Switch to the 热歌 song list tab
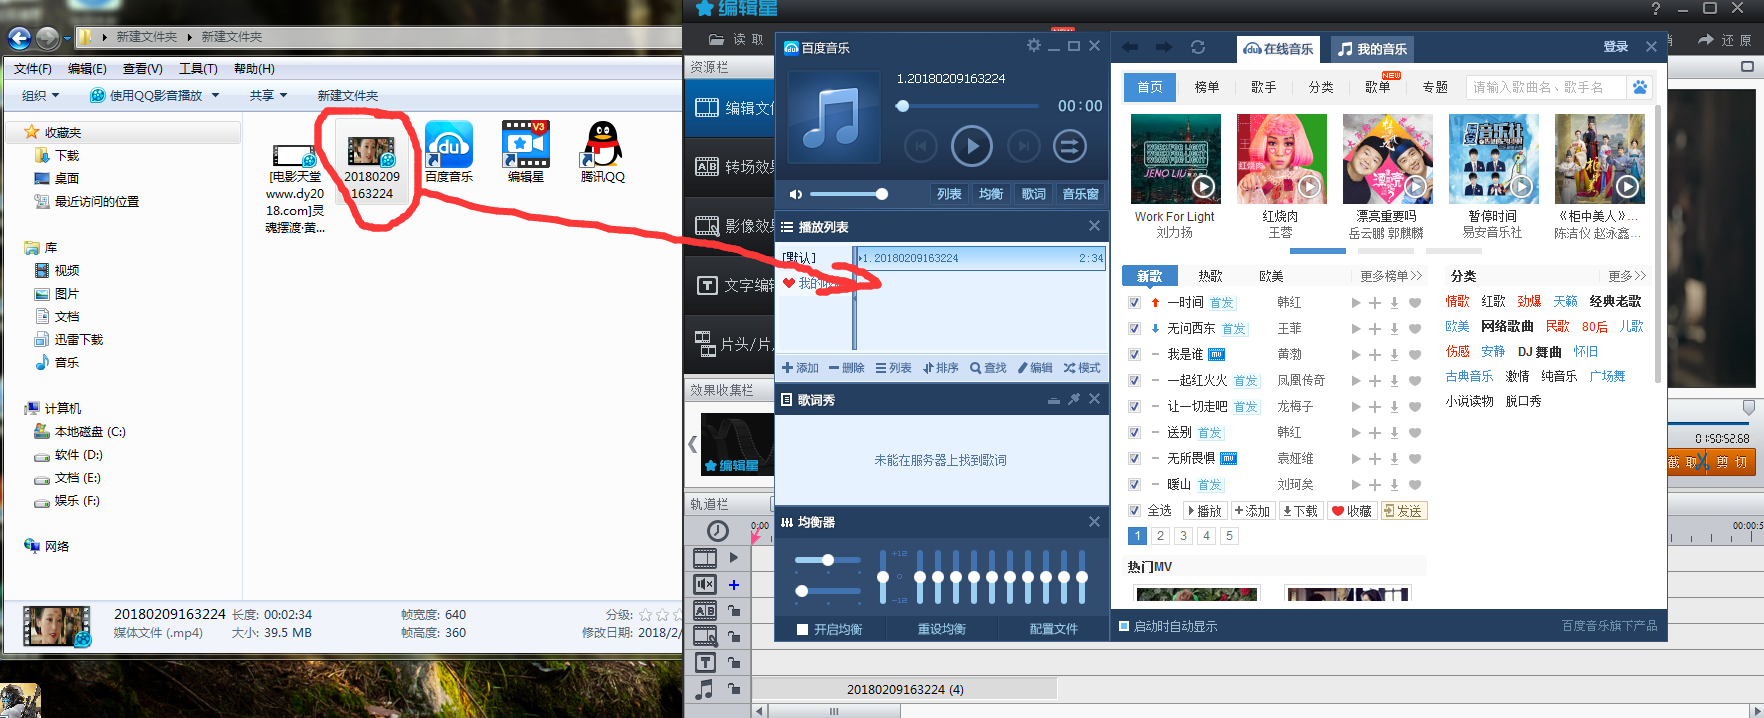The image size is (1764, 718). [1210, 276]
